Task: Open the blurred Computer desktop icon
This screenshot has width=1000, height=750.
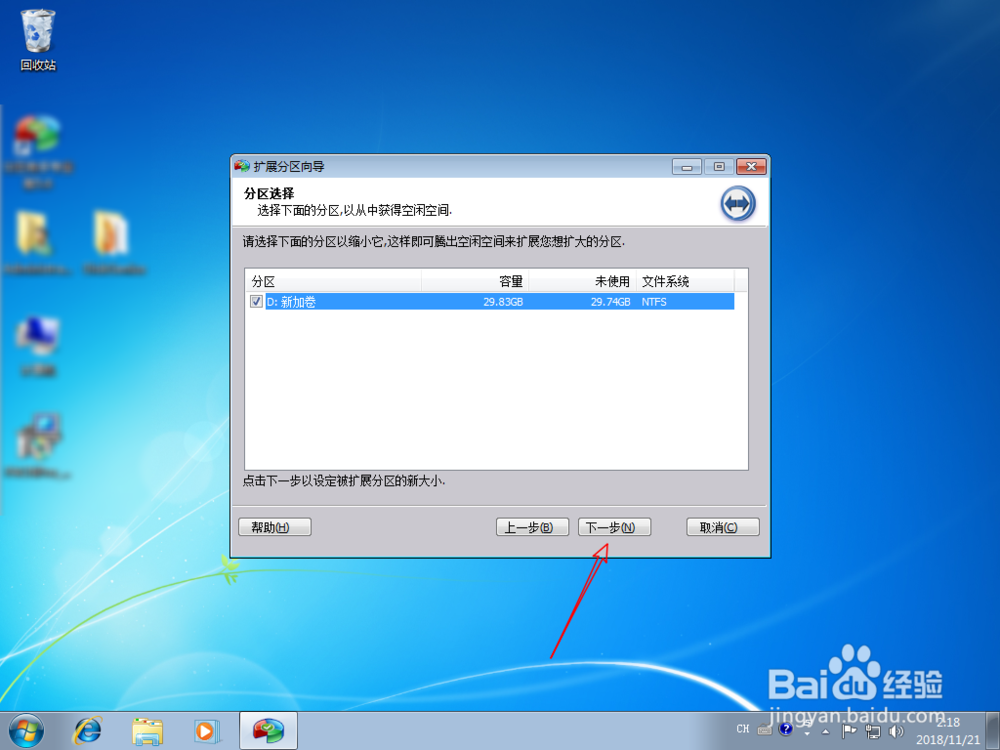Action: point(38,346)
